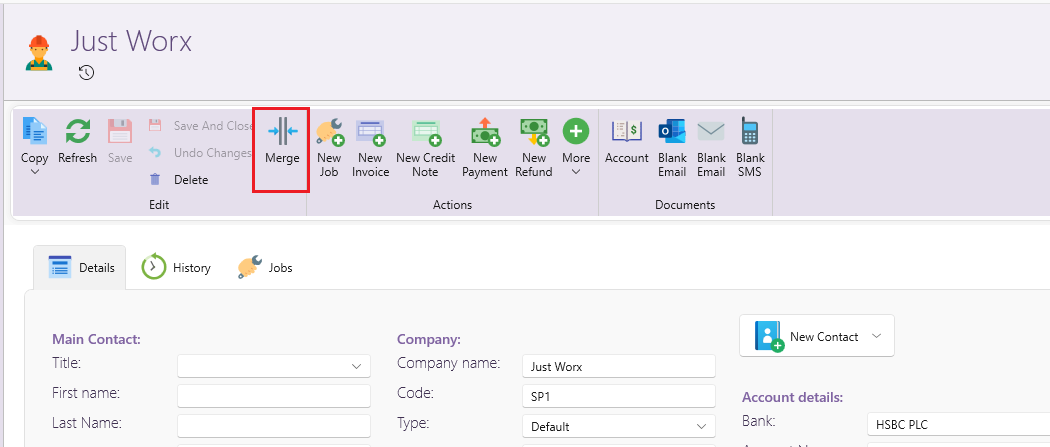The height and width of the screenshot is (447, 1050).
Task: Choose Save And Close
Action: click(x=201, y=126)
